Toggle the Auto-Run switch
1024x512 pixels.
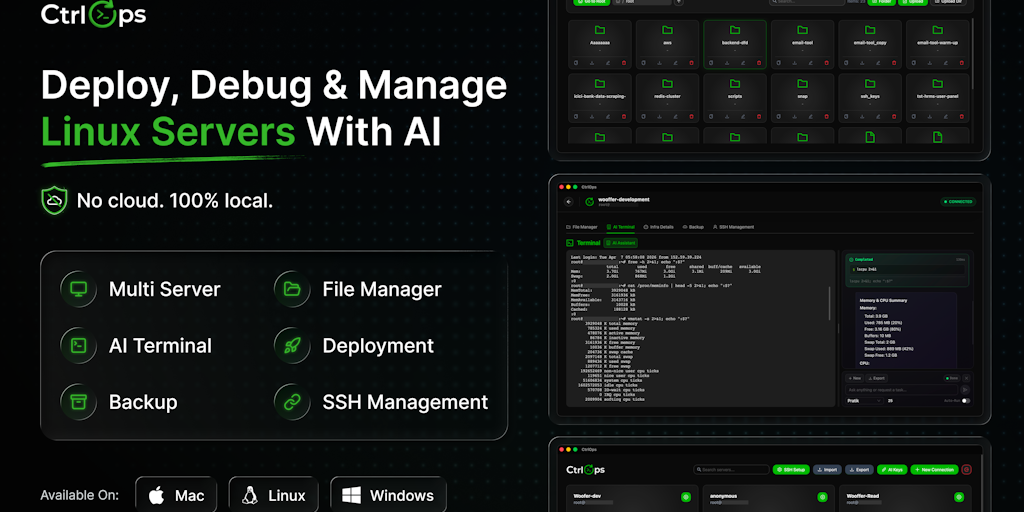tap(966, 400)
